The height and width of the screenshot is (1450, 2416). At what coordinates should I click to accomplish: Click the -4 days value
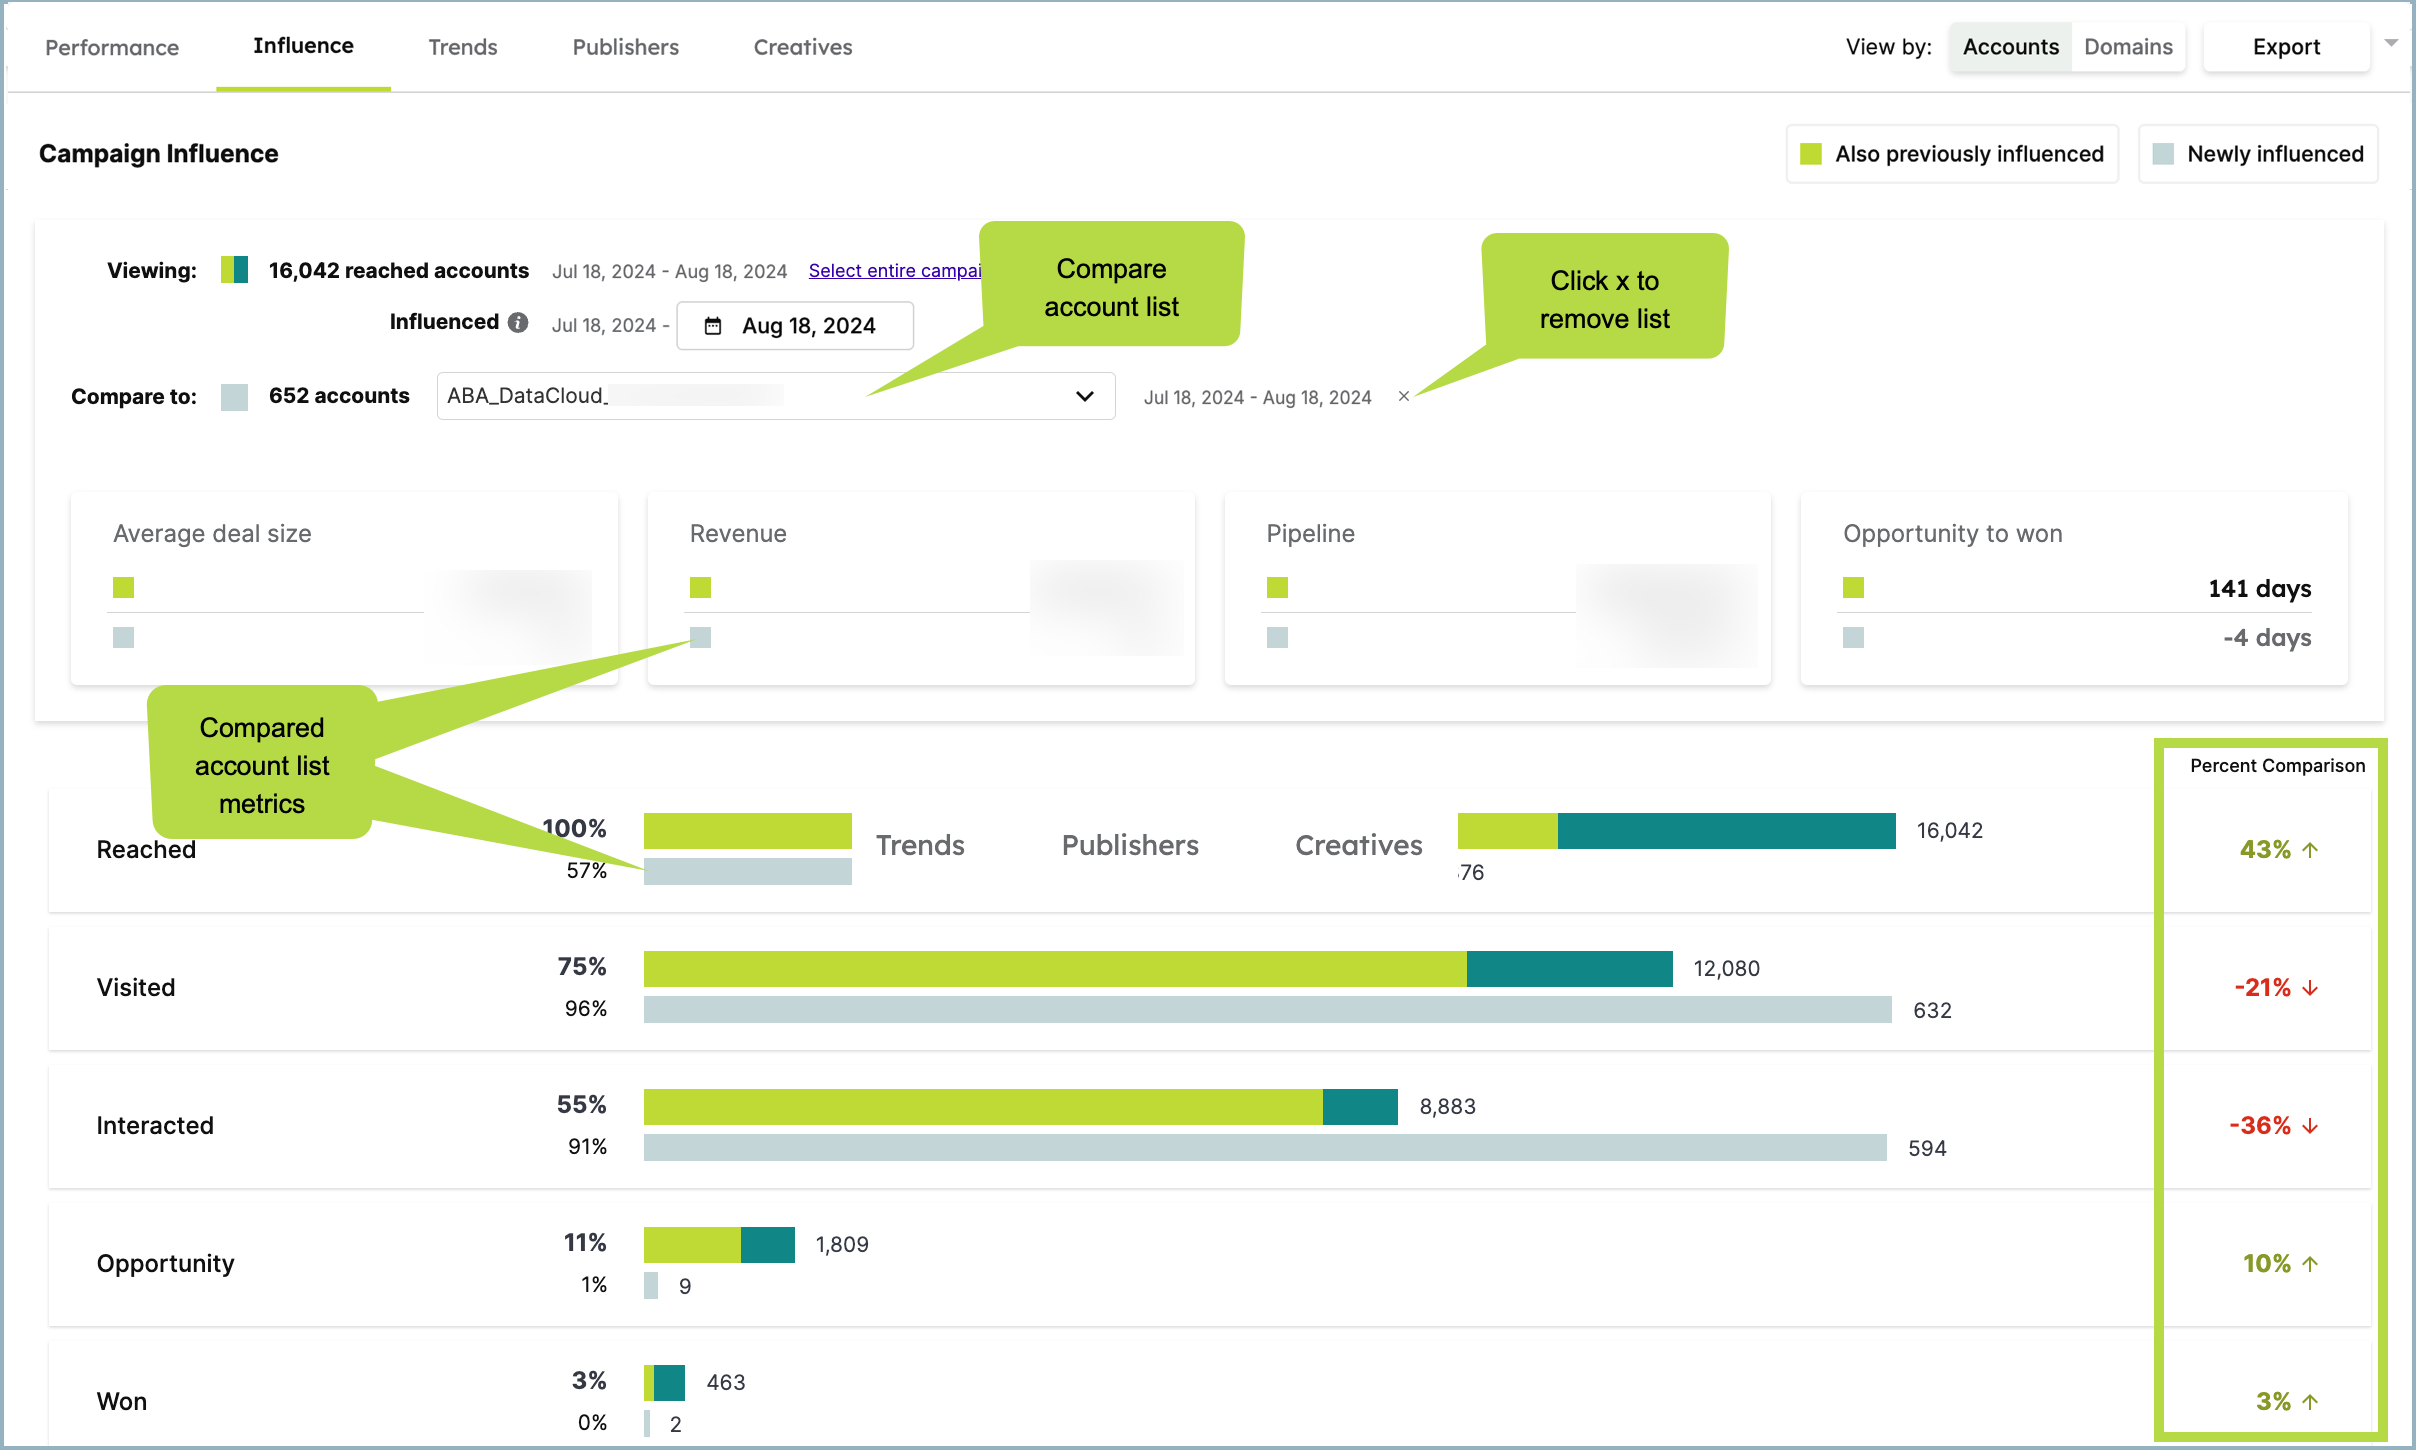tap(2267, 637)
